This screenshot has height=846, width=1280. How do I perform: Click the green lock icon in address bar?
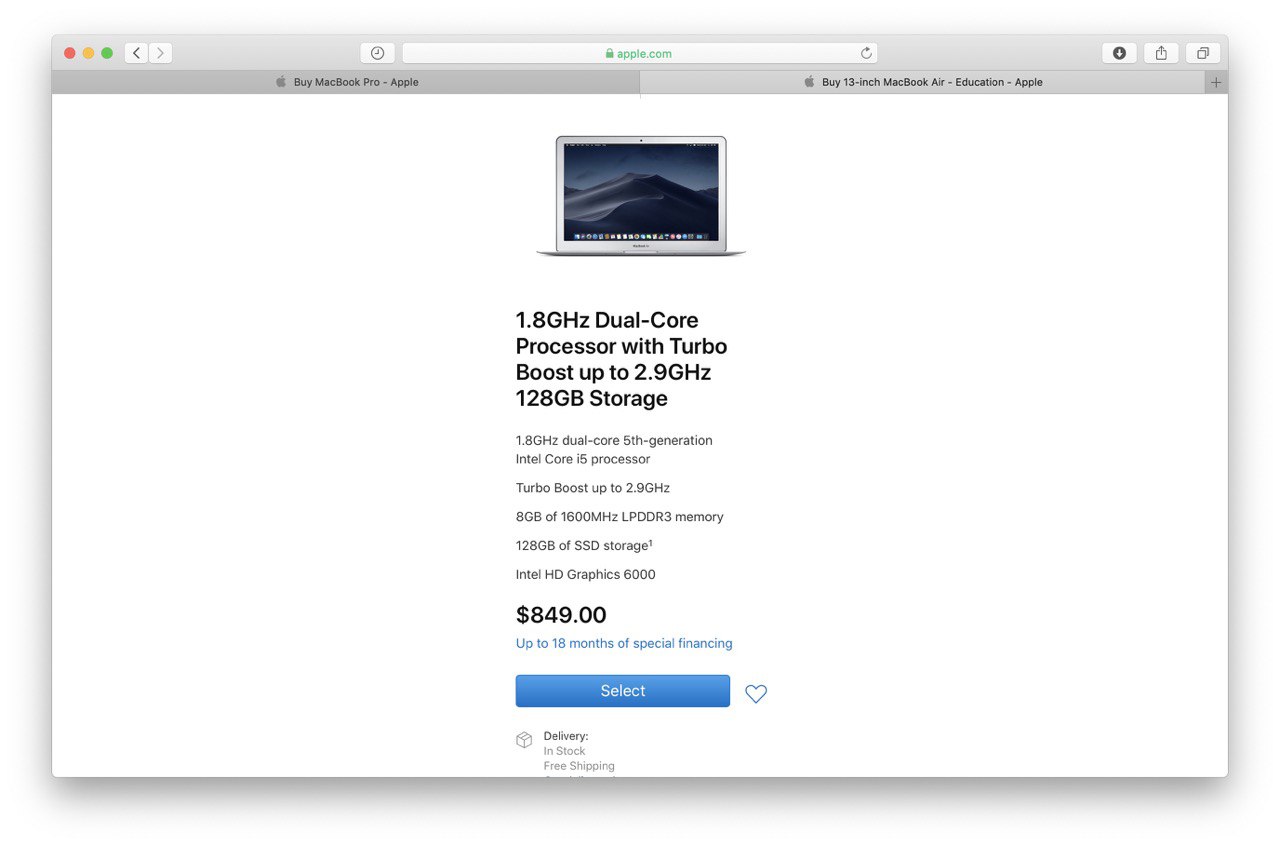click(x=609, y=54)
